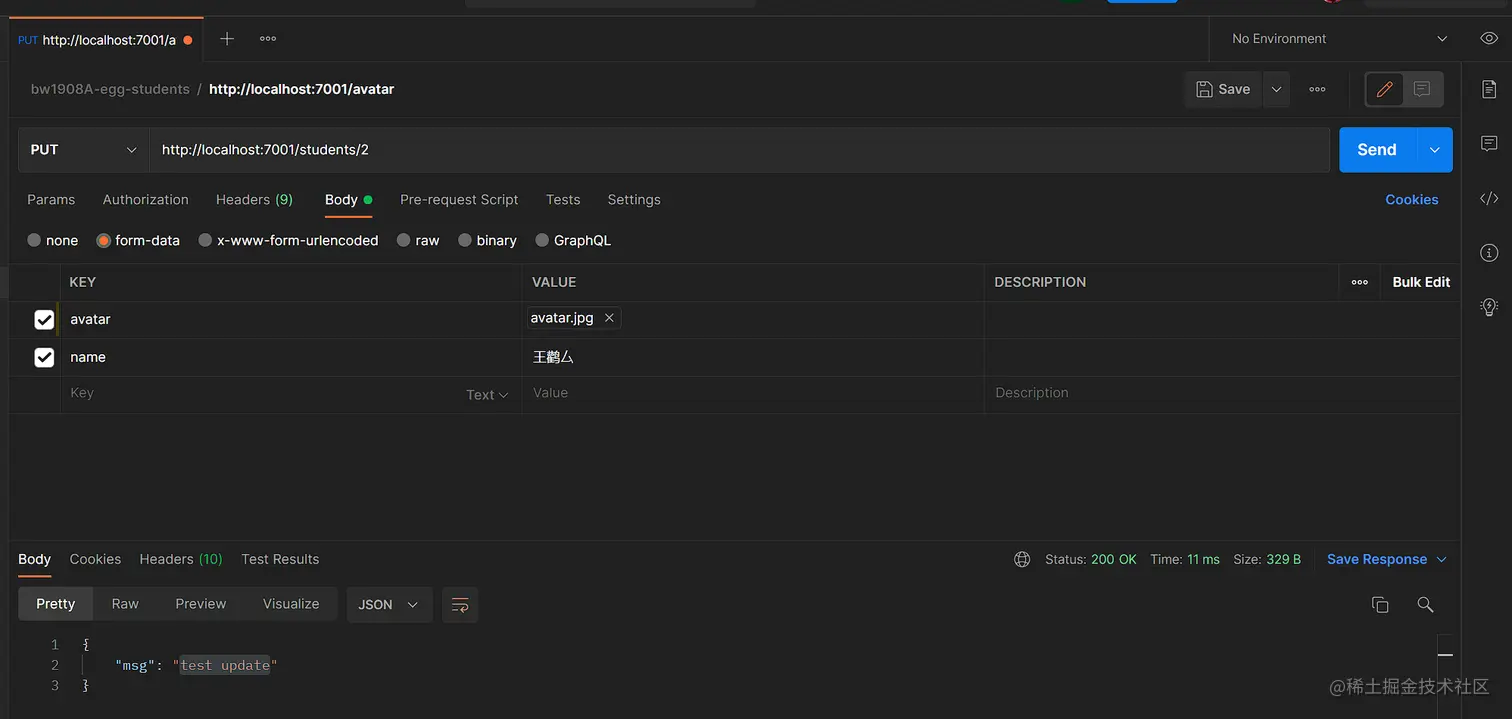This screenshot has width=1512, height=719.
Task: Open the request documentation icon in sidebar
Action: (1489, 90)
